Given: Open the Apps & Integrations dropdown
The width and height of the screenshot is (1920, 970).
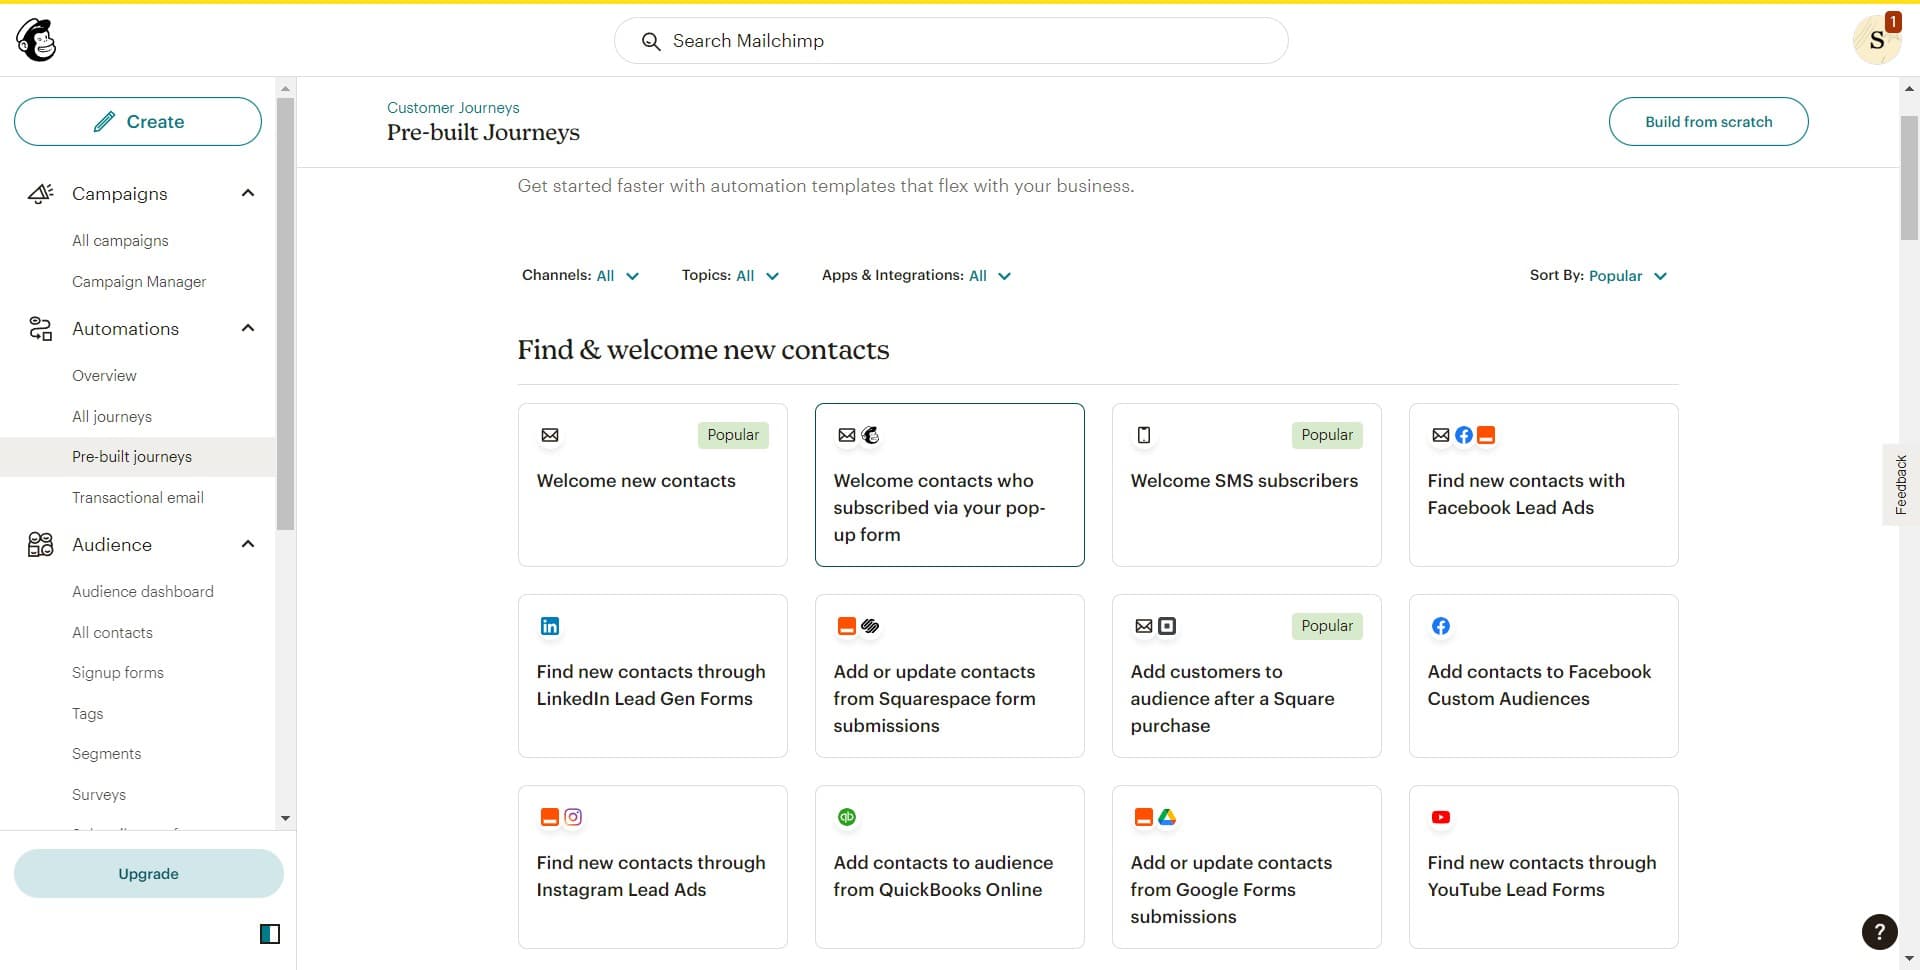Looking at the screenshot, I should coord(992,275).
